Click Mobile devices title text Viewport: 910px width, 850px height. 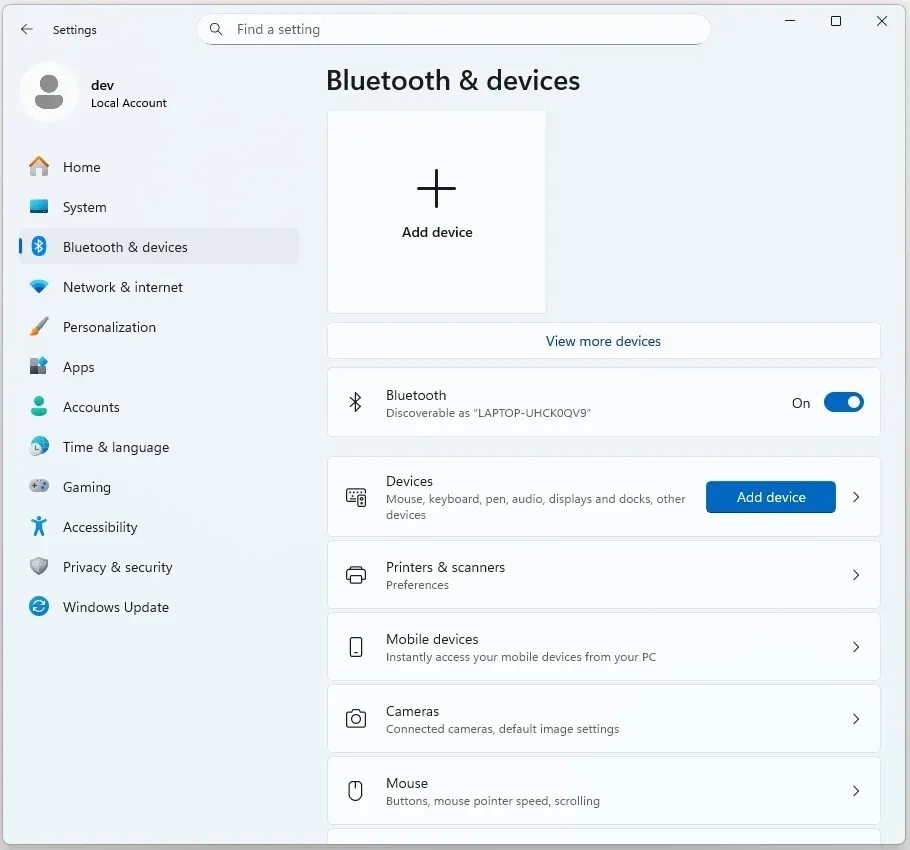coord(432,639)
